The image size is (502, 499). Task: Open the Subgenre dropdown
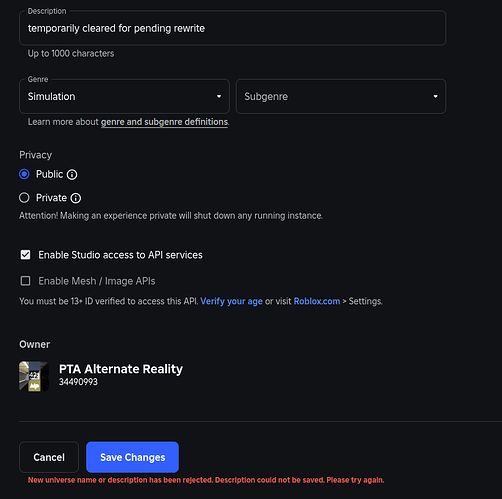[341, 96]
